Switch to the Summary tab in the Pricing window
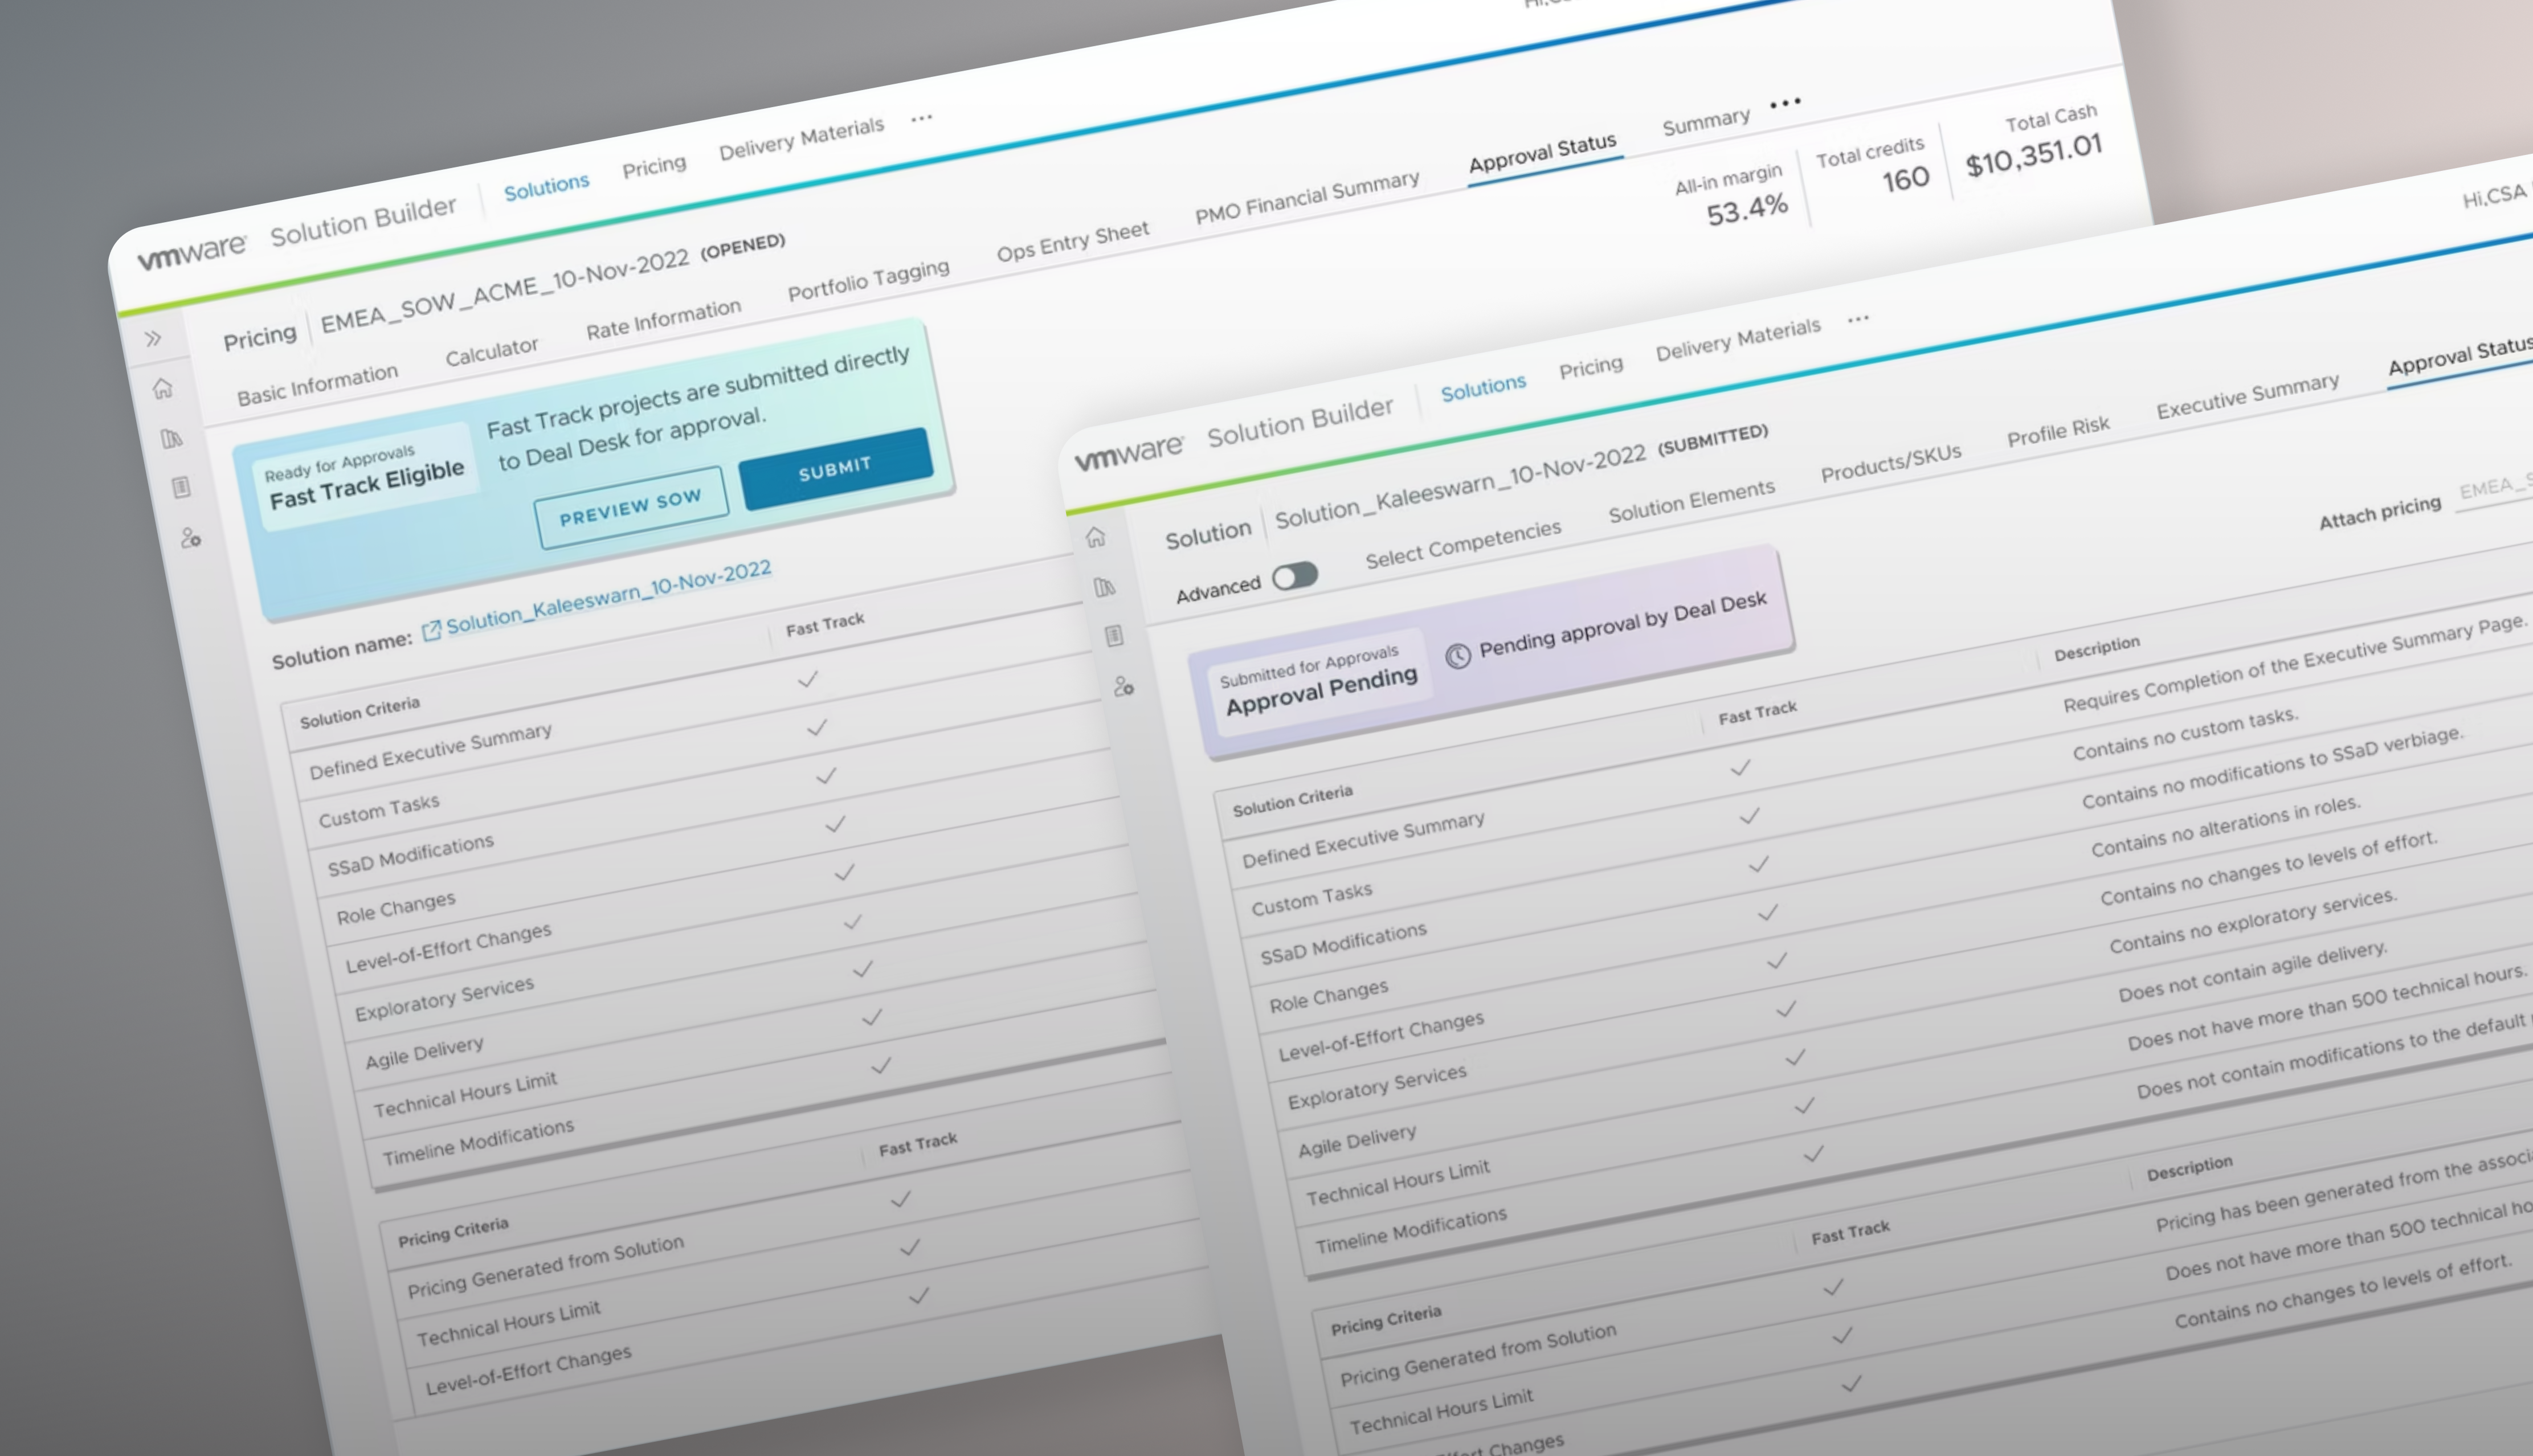This screenshot has height=1456, width=2533. [1706, 122]
